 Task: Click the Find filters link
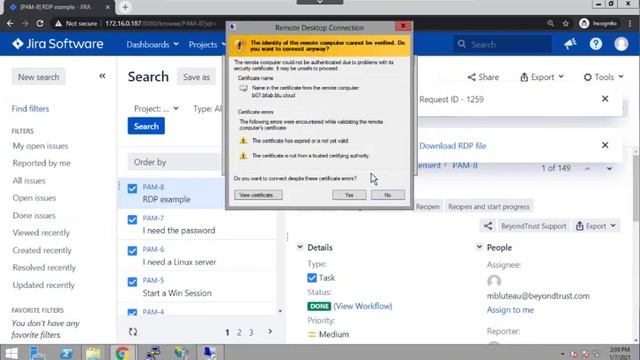[x=30, y=109]
